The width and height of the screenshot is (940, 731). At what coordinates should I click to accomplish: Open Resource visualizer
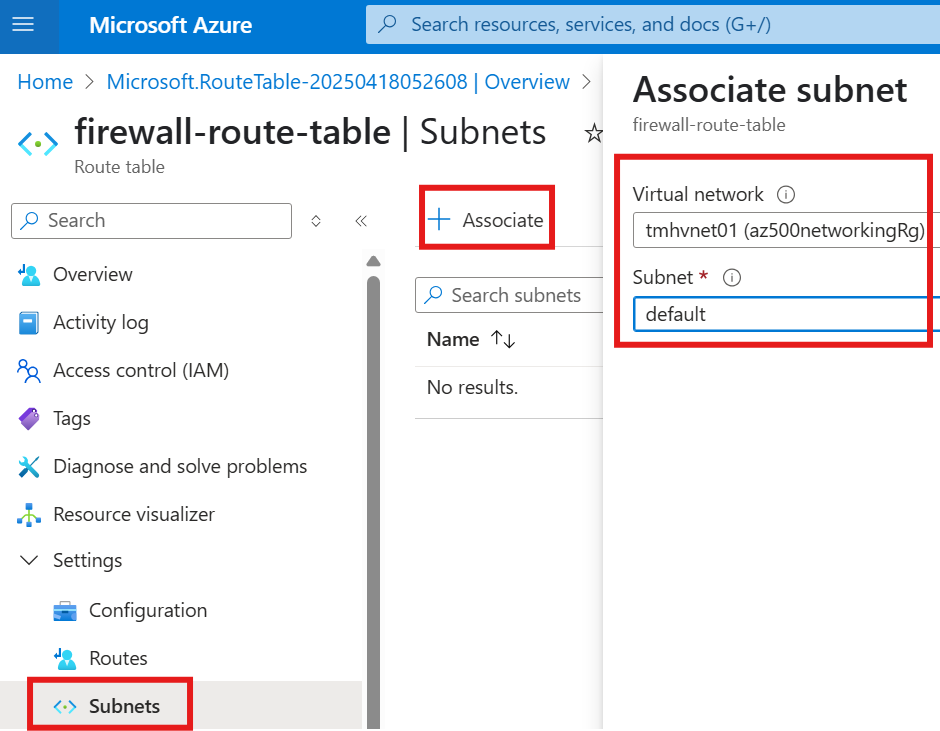(134, 515)
